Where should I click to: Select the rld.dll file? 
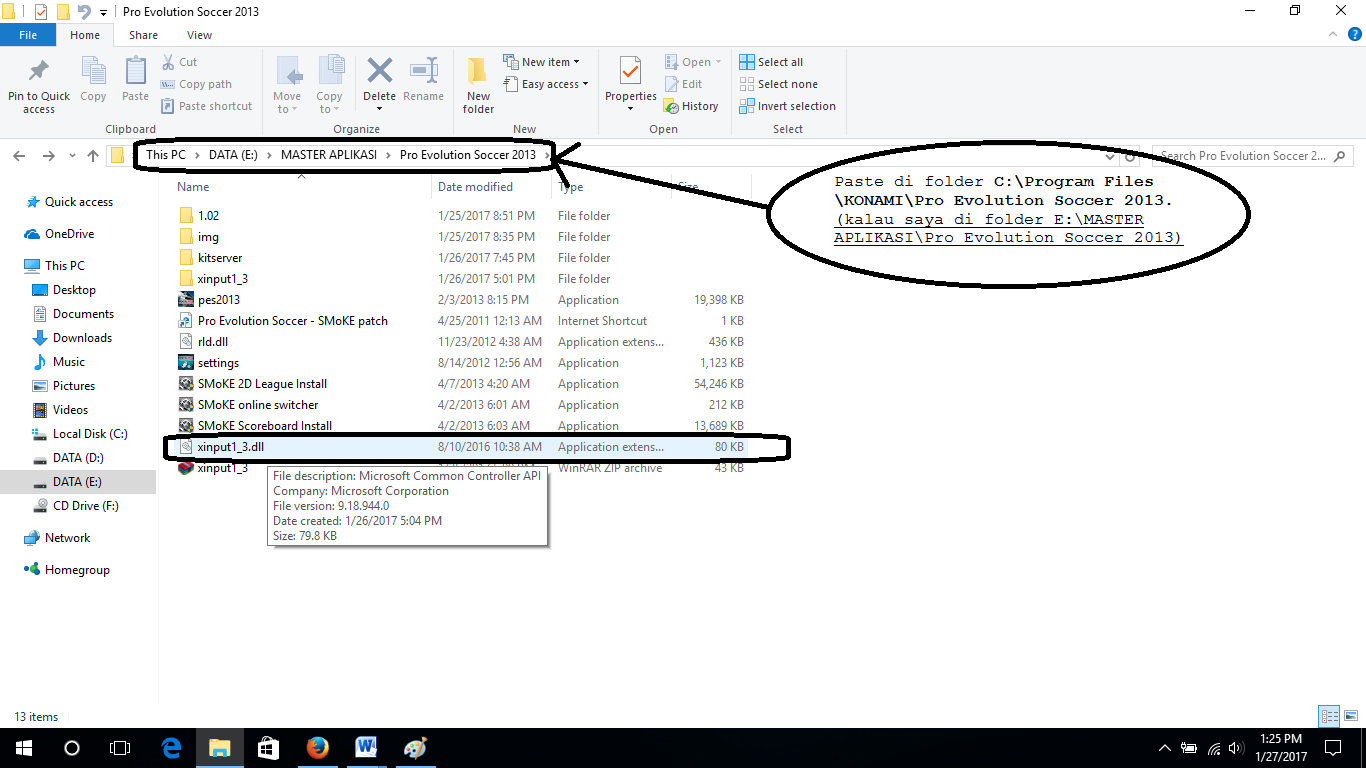pyautogui.click(x=213, y=342)
